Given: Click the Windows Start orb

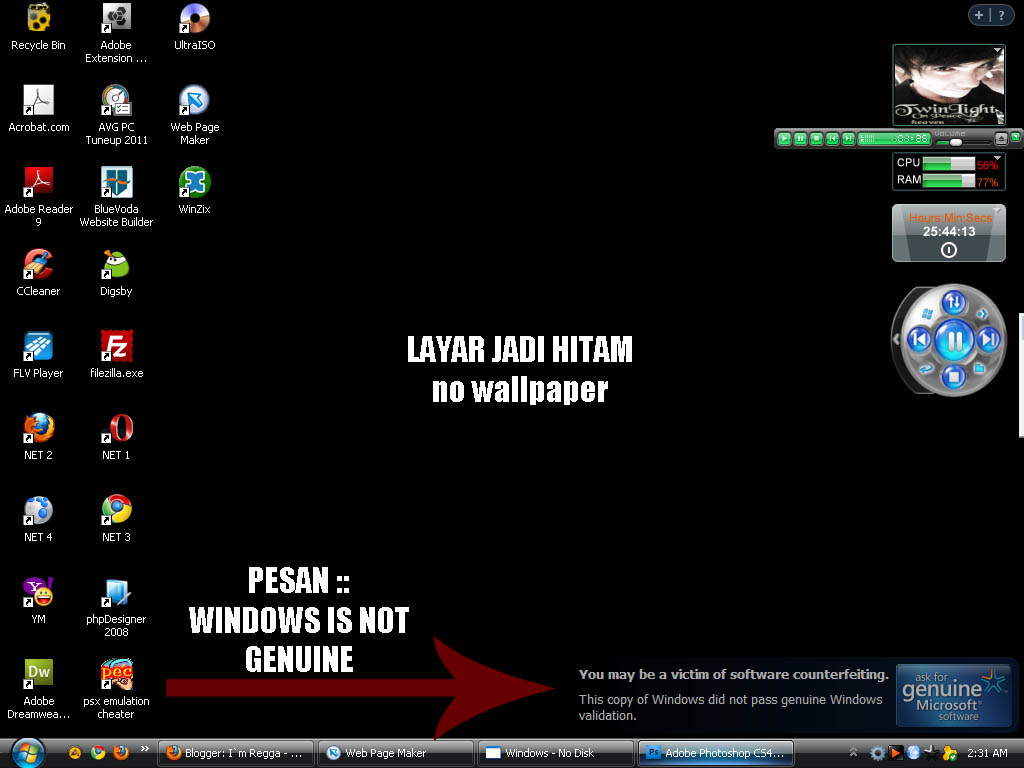Looking at the screenshot, I should pyautogui.click(x=27, y=753).
